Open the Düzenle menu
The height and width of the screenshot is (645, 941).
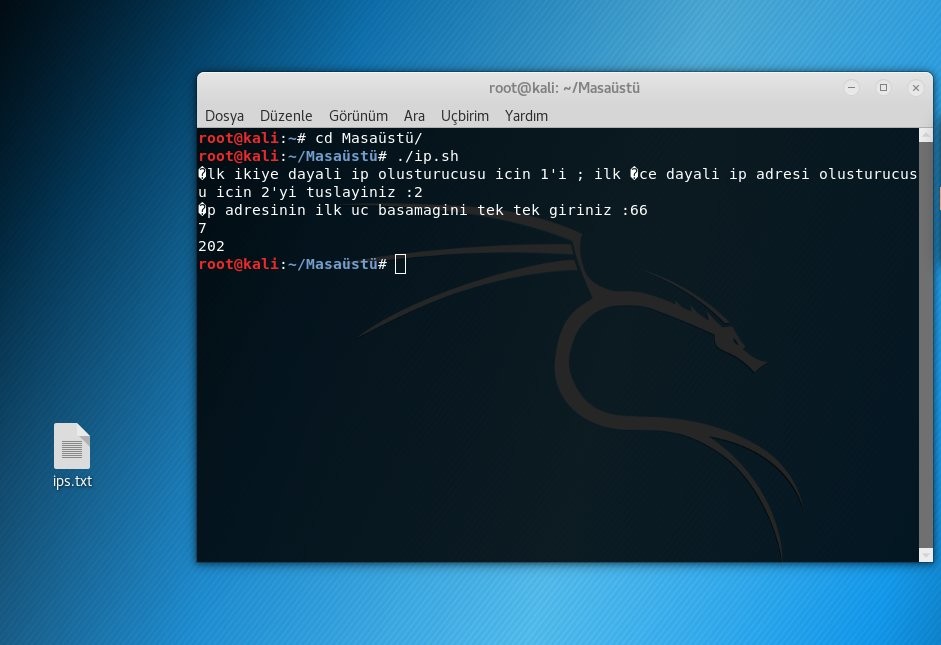tap(286, 116)
